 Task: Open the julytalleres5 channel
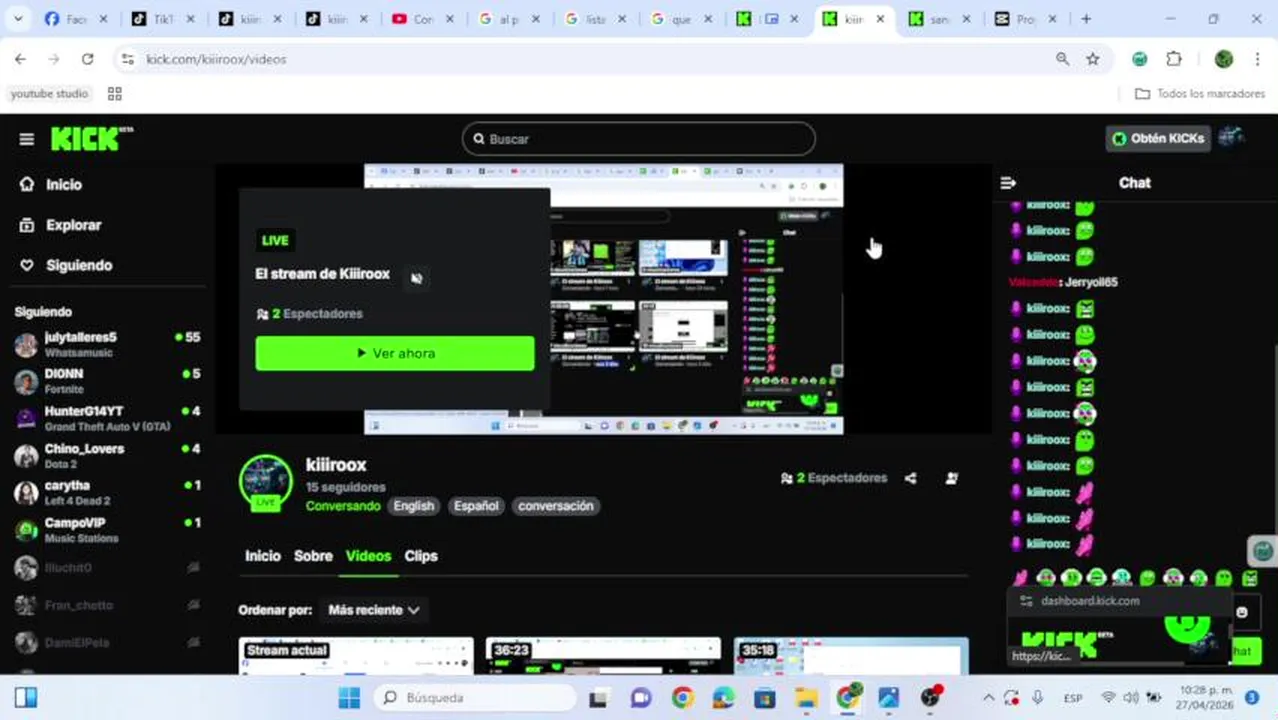click(x=107, y=345)
